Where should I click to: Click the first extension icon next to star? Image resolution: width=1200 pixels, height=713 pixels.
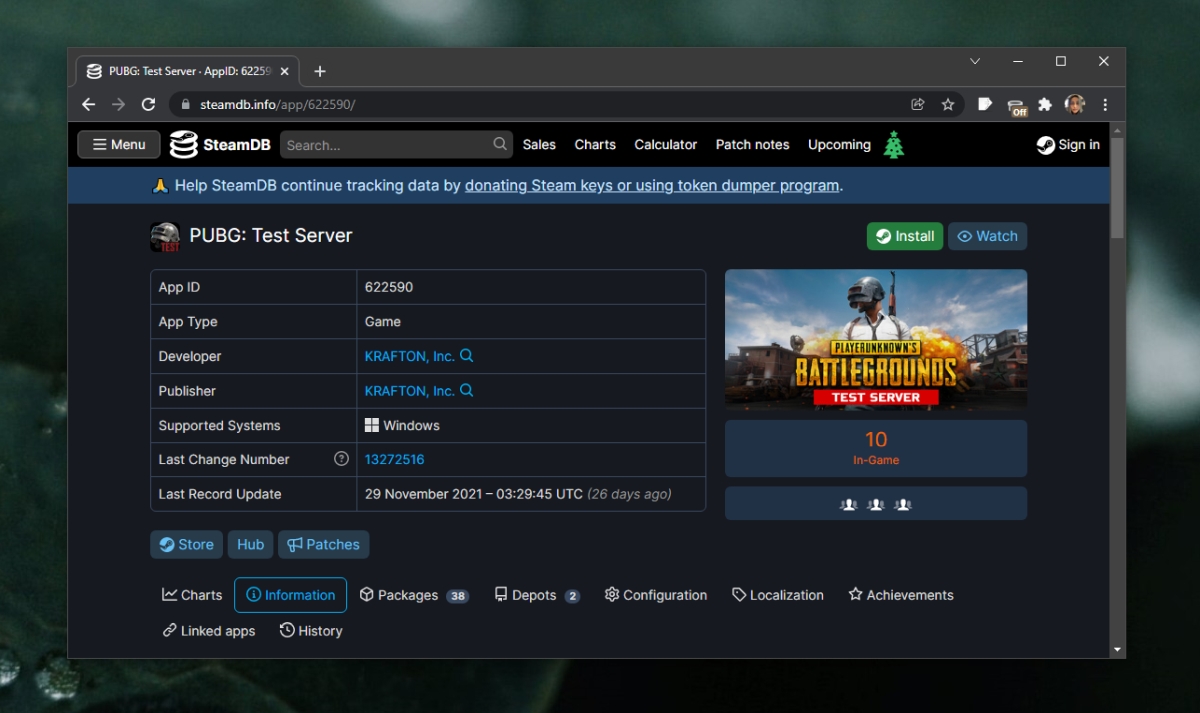tap(985, 104)
